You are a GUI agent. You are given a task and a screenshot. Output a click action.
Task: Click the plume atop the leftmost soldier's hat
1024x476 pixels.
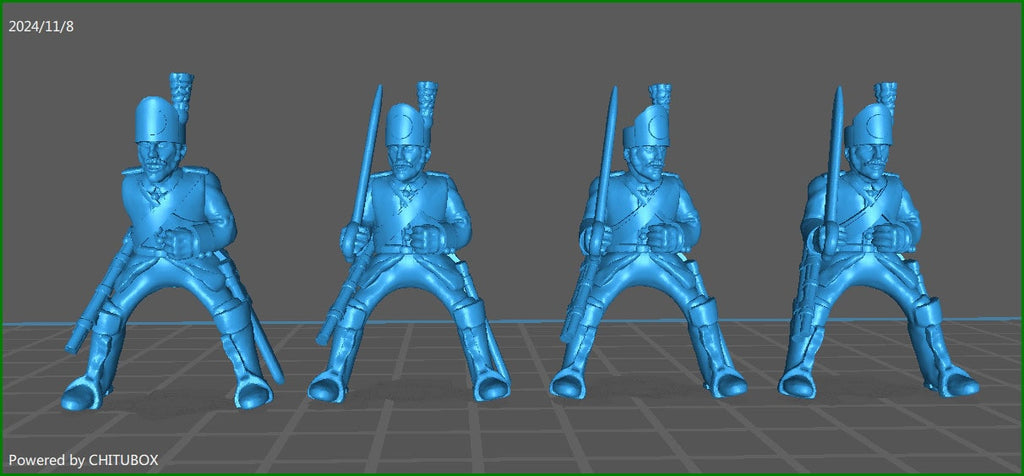(182, 90)
